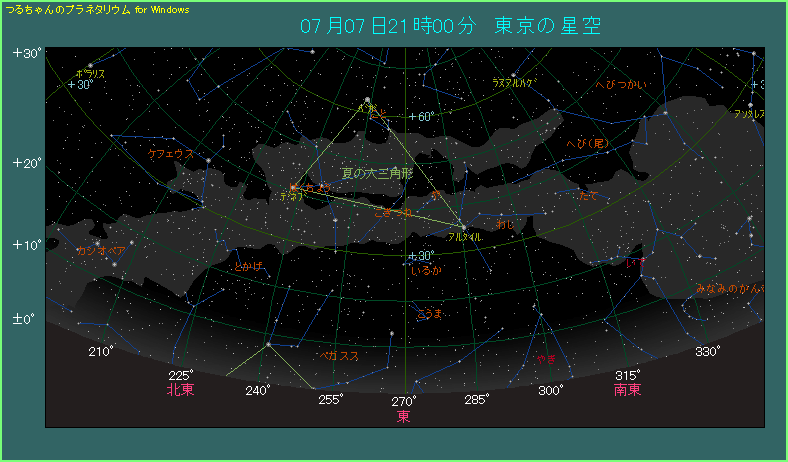Select the Altair (アルタイル) star marker
Image resolution: width=788 pixels, height=462 pixels.
point(463,226)
